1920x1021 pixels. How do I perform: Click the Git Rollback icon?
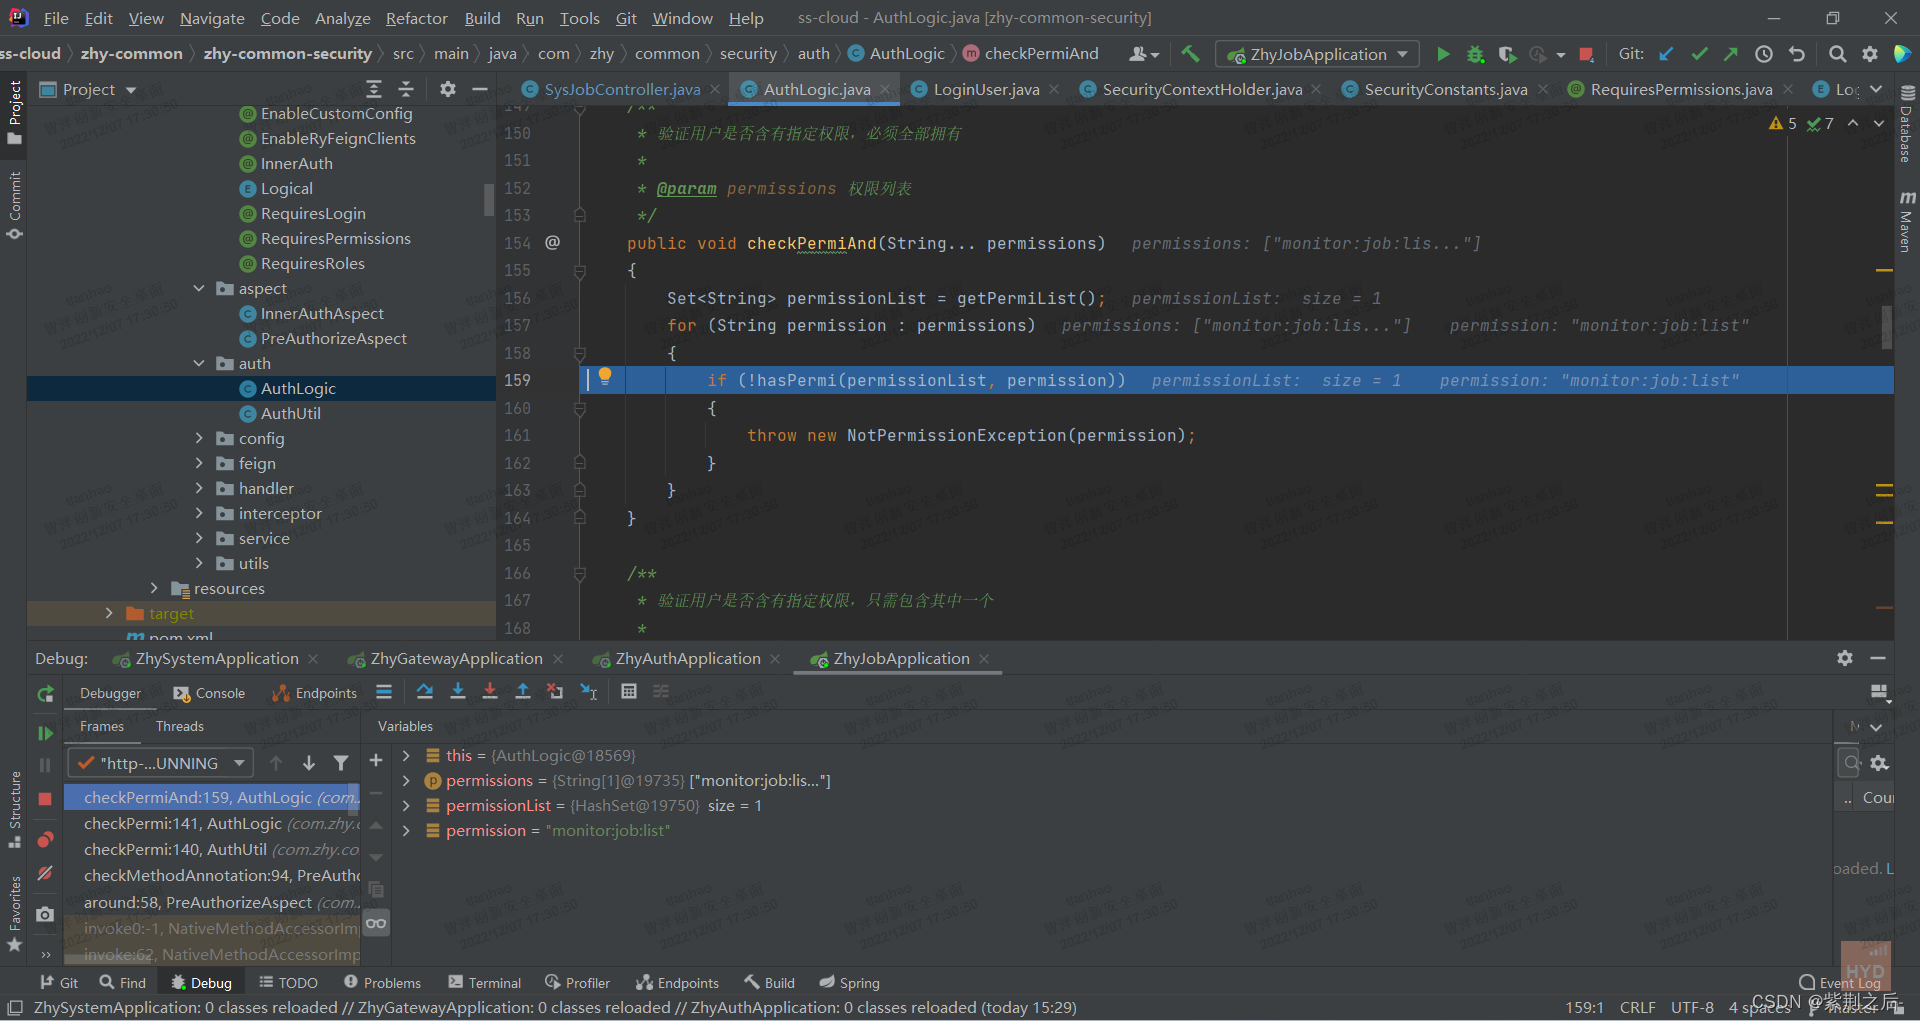1797,54
